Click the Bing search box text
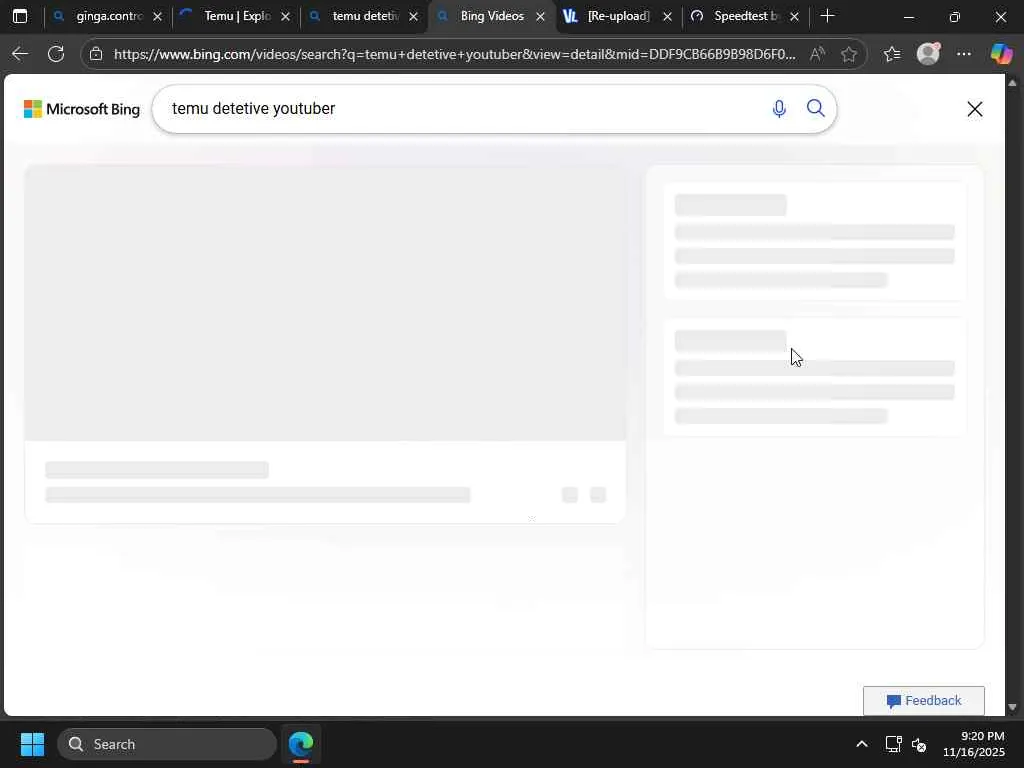Image resolution: width=1024 pixels, height=768 pixels. click(253, 108)
